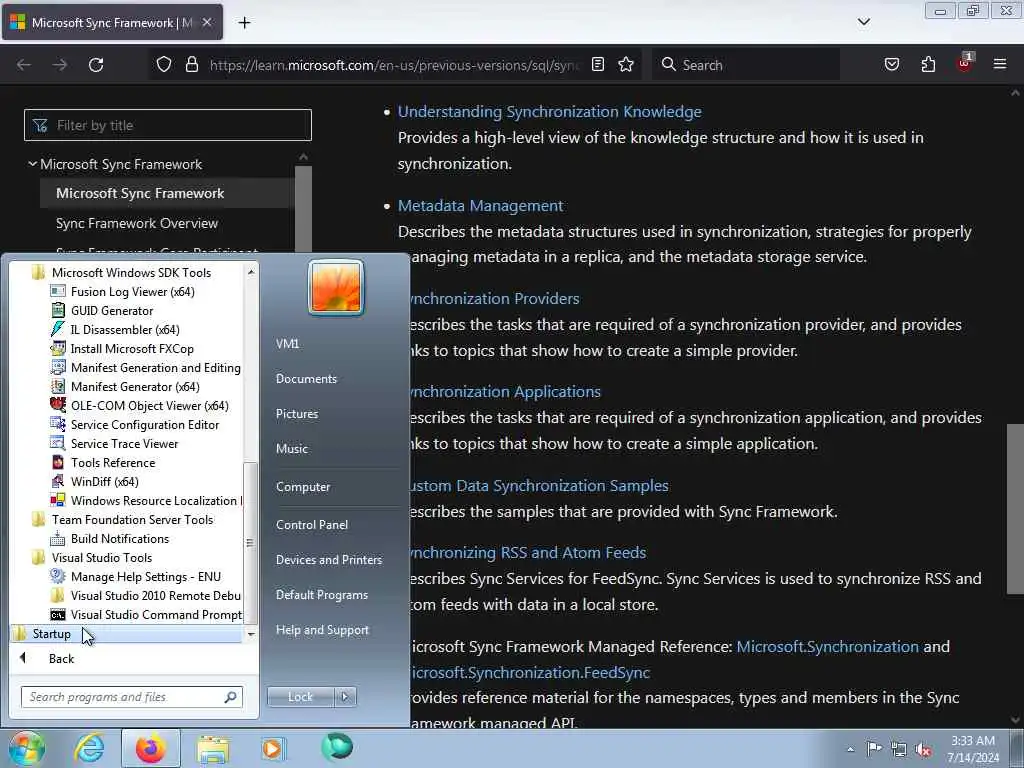
Task: Open Understanding Synchronization Knowledge link
Action: click(x=550, y=112)
